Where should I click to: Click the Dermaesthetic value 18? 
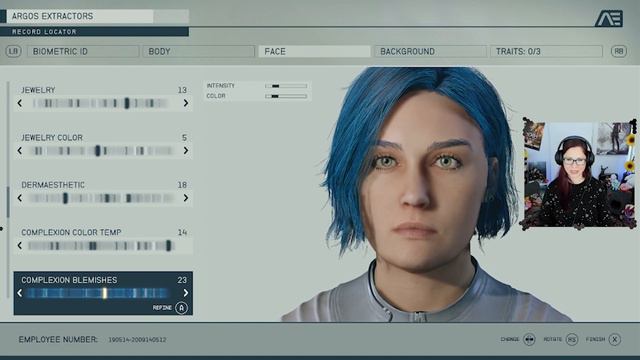[182, 185]
